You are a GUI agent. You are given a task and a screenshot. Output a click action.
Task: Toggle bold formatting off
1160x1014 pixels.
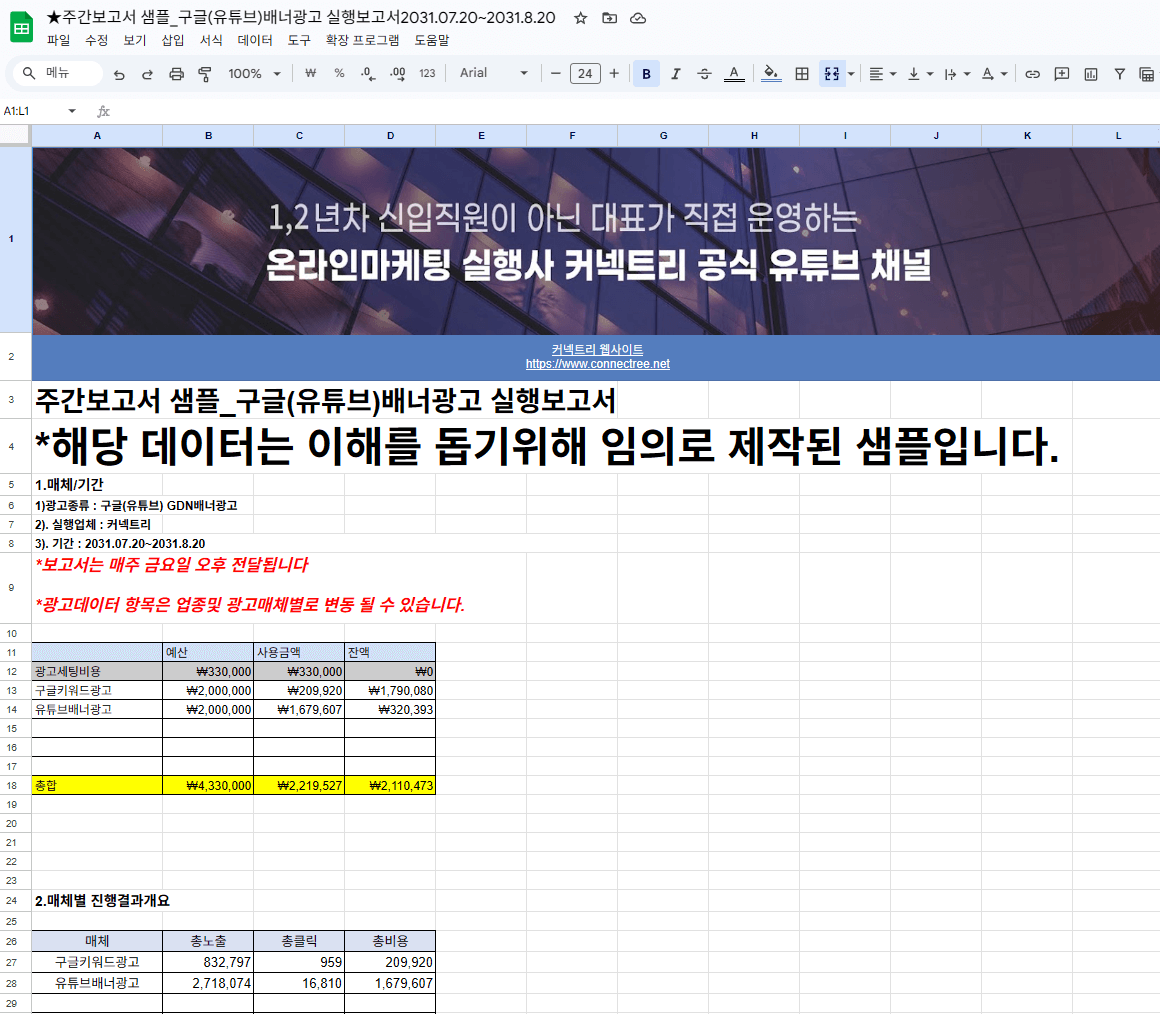(x=646, y=73)
